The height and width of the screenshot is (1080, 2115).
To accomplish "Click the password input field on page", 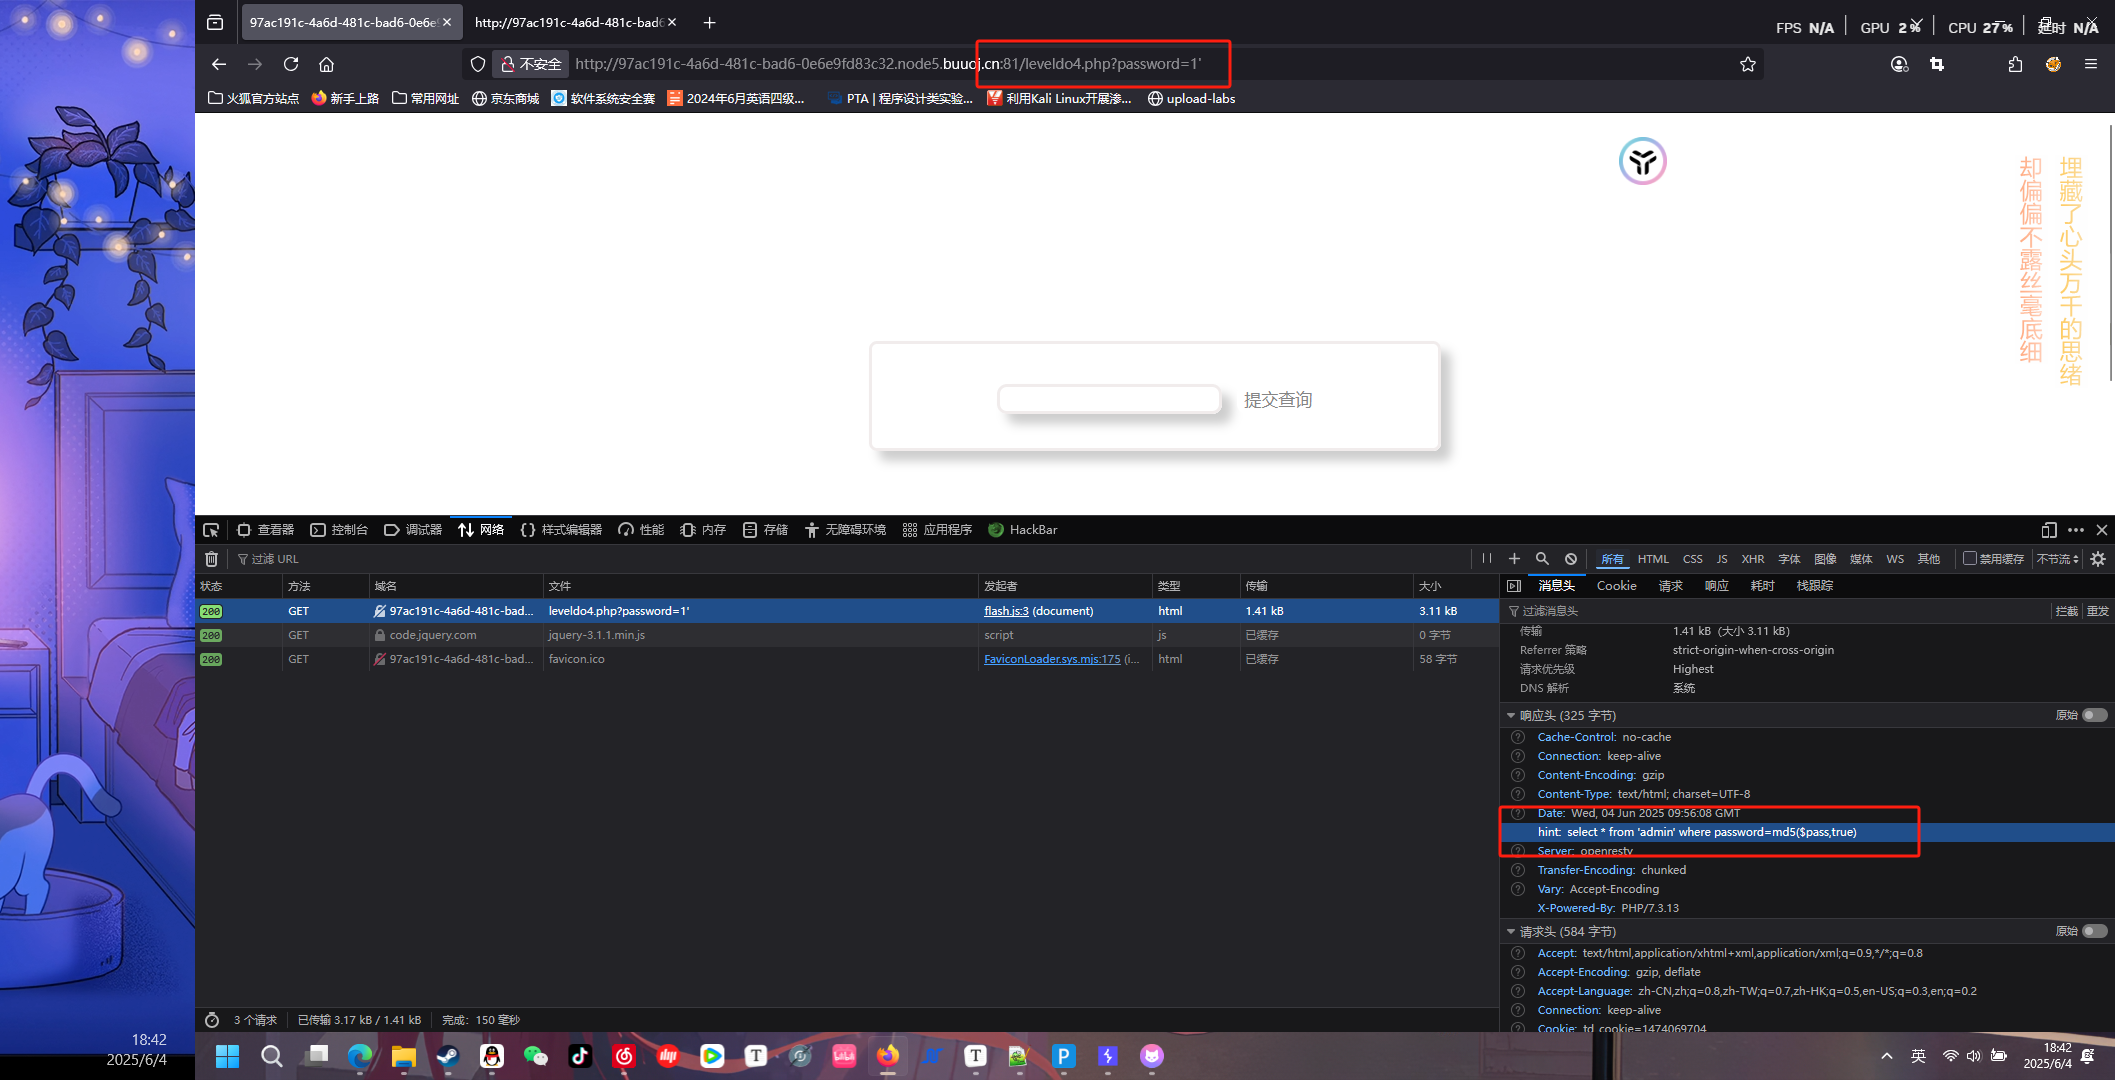I will click(x=1109, y=399).
